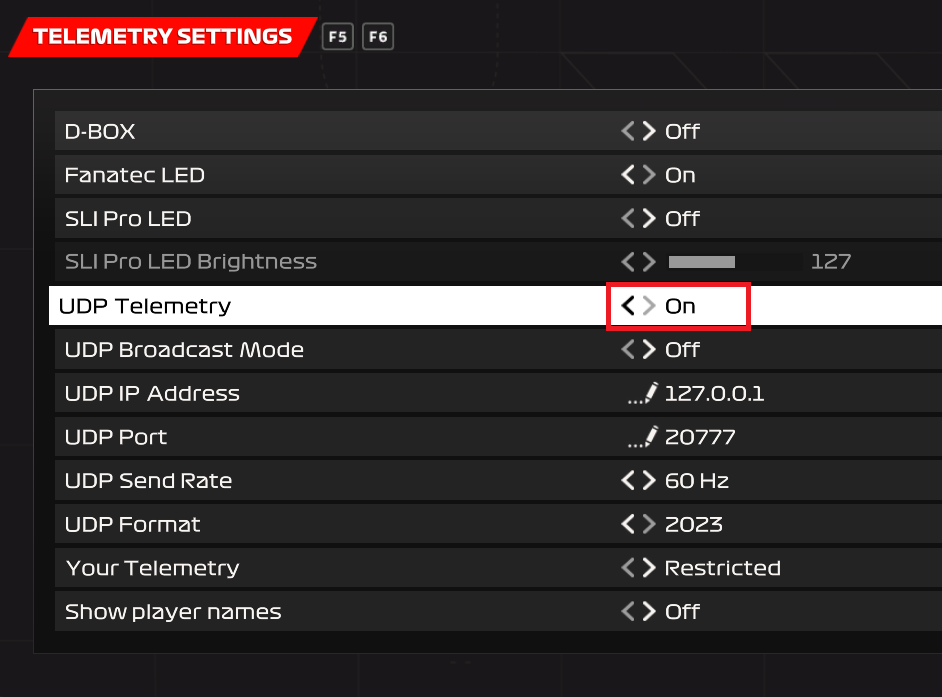942x697 pixels.
Task: Click the left arrow on D-BOX setting
Action: tap(628, 131)
